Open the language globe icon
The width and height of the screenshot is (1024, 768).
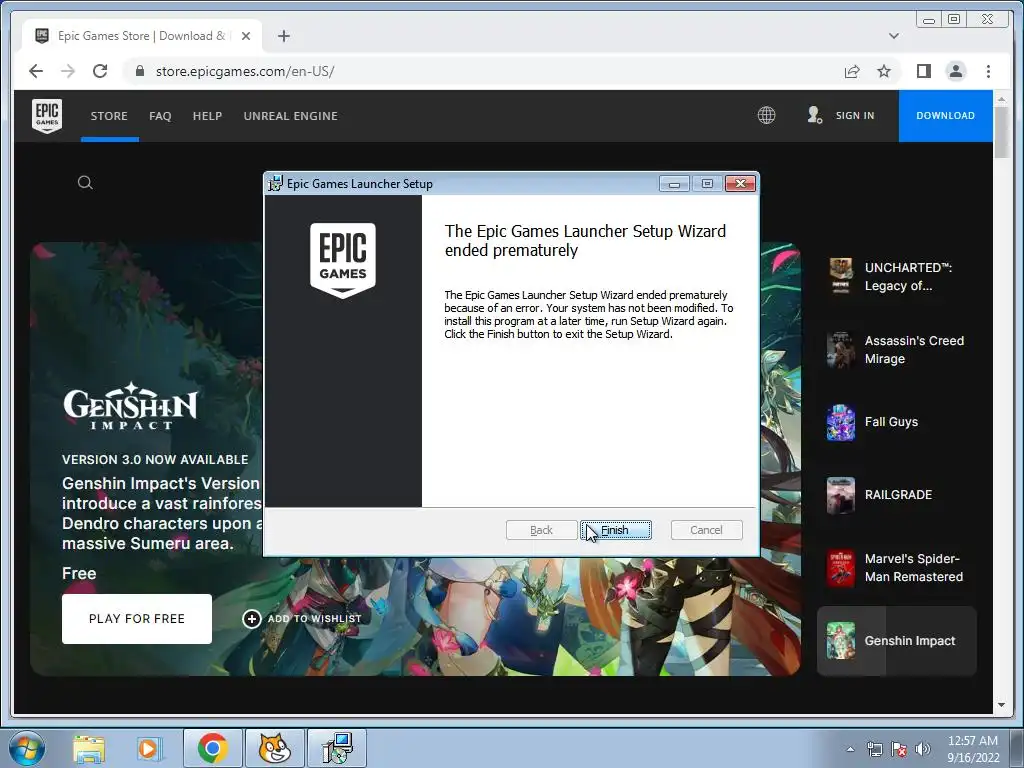766,116
